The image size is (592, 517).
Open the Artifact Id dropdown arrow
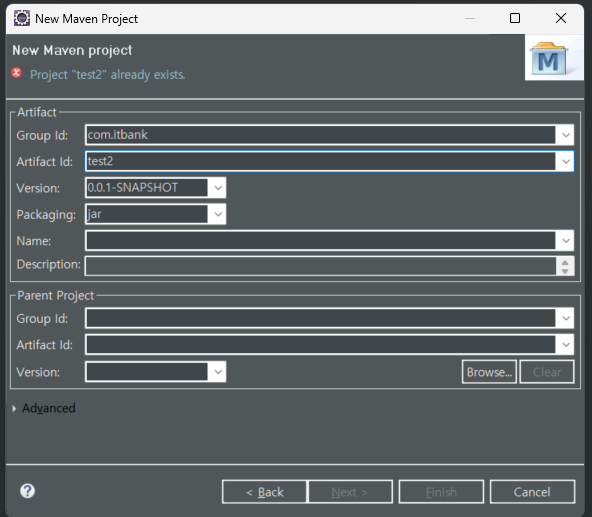click(565, 162)
